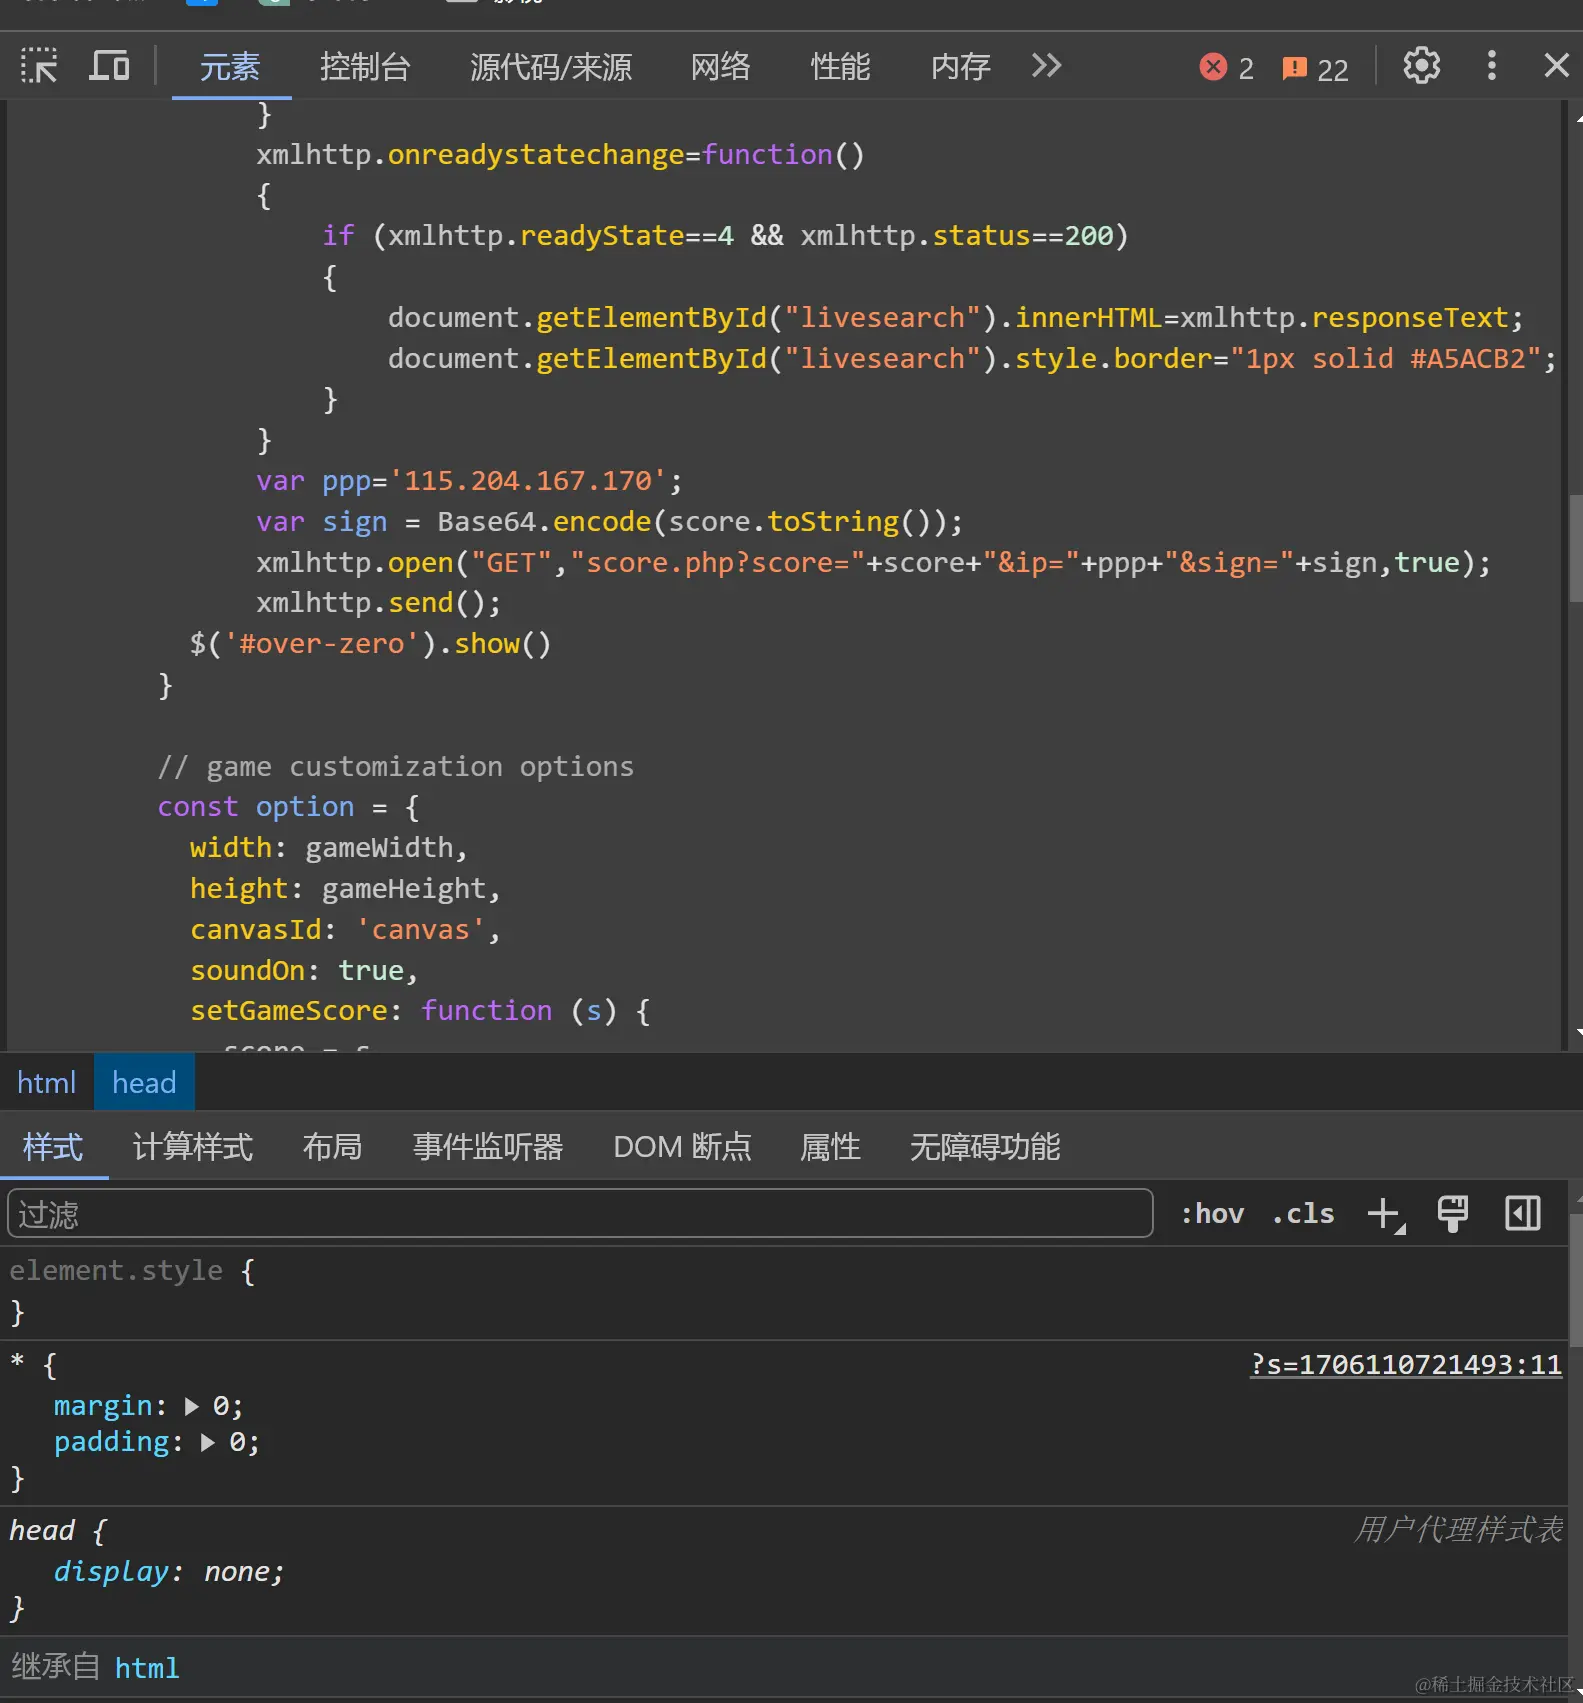
Task: Follow the inherited-from html link
Action: (x=147, y=1669)
